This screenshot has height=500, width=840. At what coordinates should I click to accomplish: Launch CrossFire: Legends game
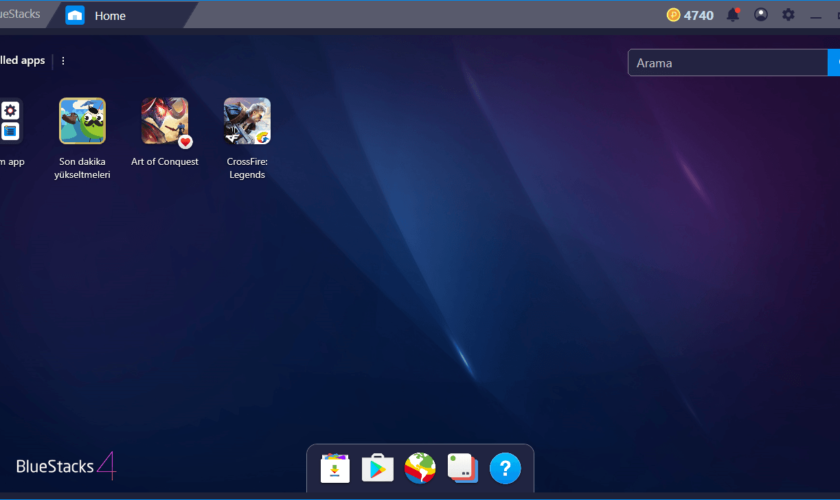pyautogui.click(x=247, y=121)
